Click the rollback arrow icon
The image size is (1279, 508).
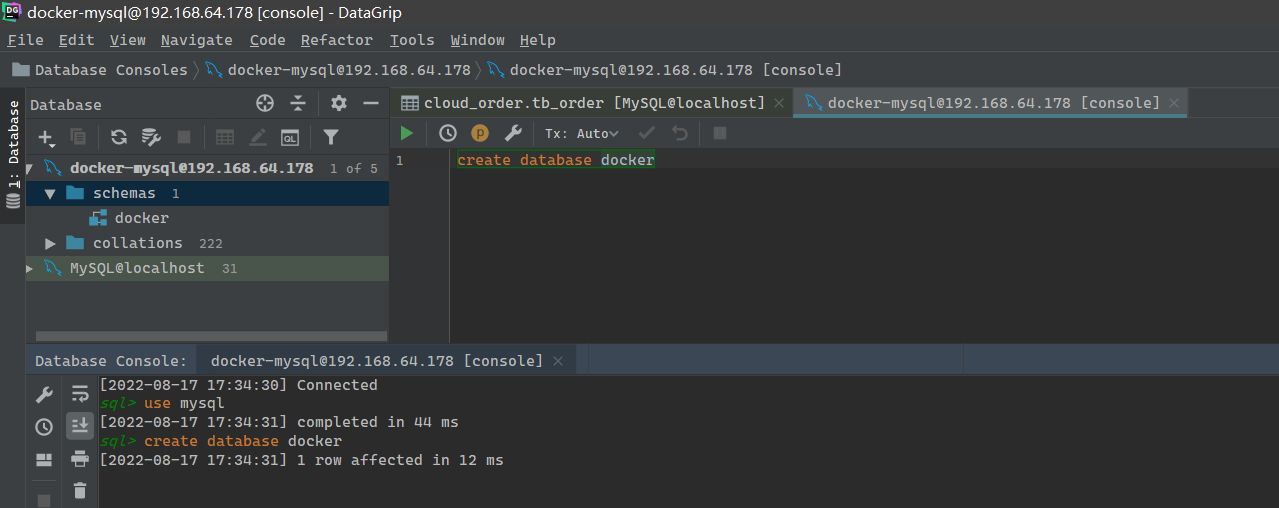click(x=680, y=133)
